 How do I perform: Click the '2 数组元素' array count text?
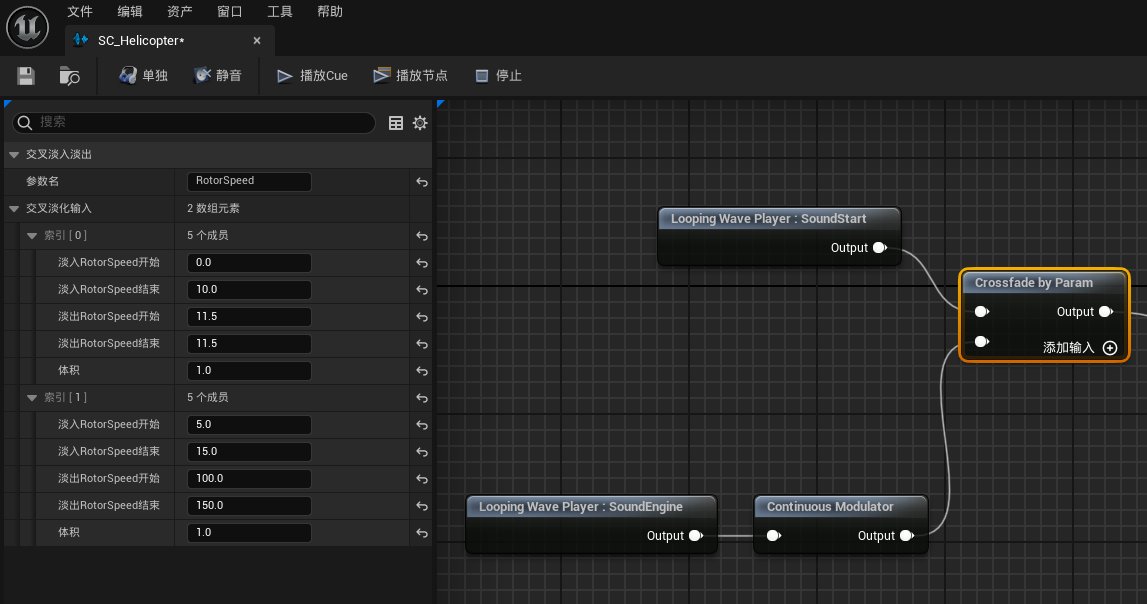(213, 209)
